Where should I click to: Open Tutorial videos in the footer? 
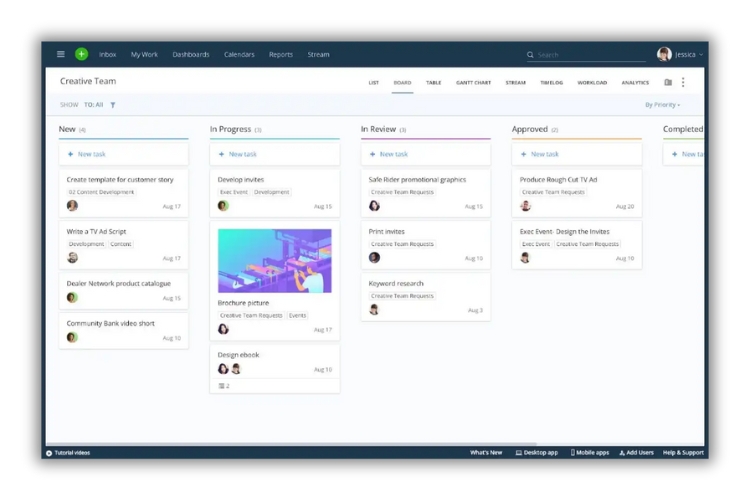[x=68, y=453]
